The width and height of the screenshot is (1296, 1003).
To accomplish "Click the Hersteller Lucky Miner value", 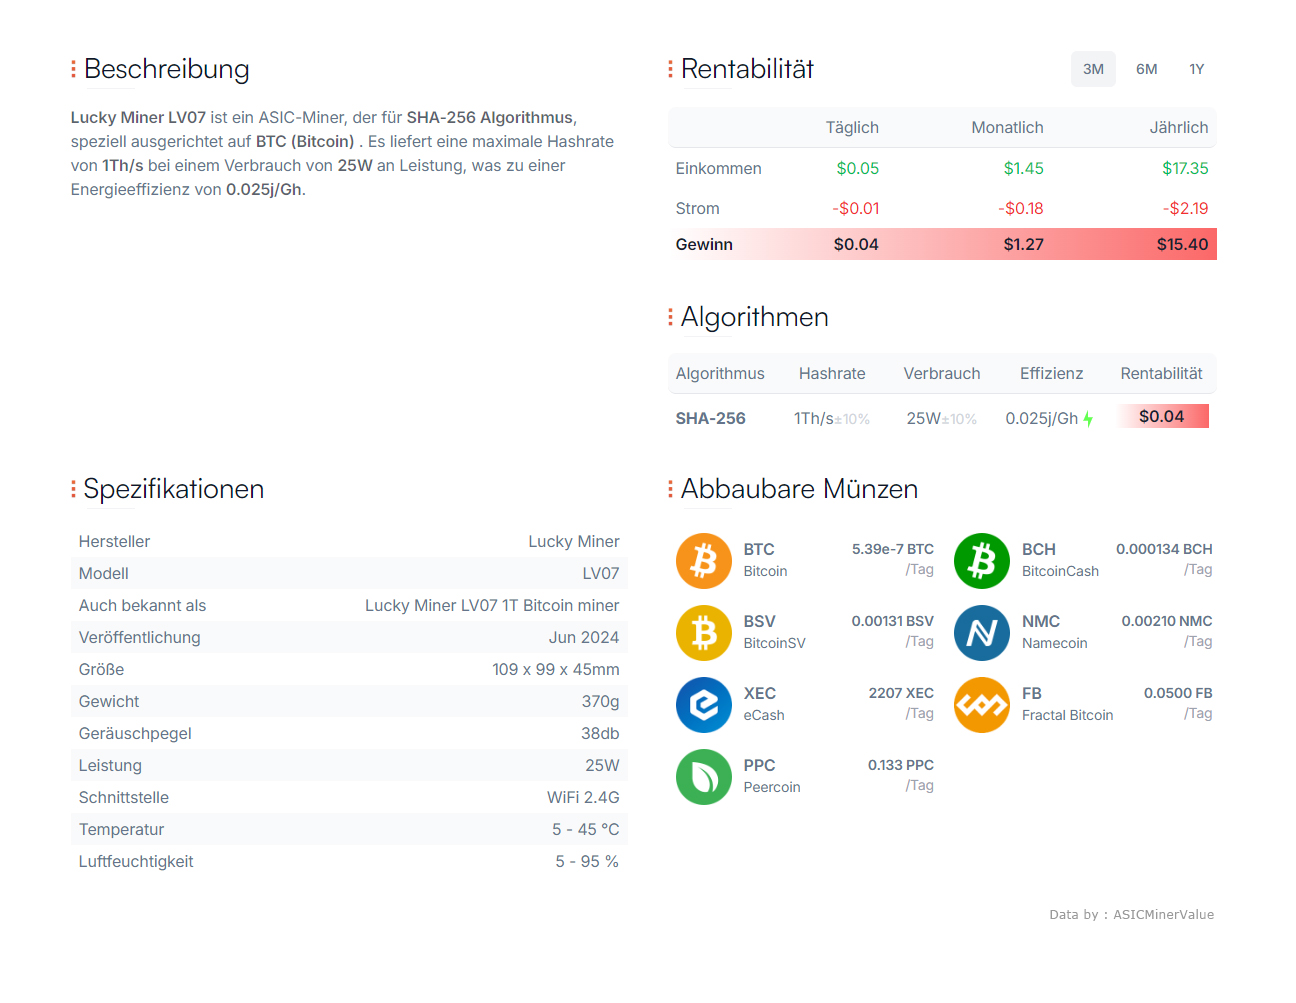I will pos(574,541).
